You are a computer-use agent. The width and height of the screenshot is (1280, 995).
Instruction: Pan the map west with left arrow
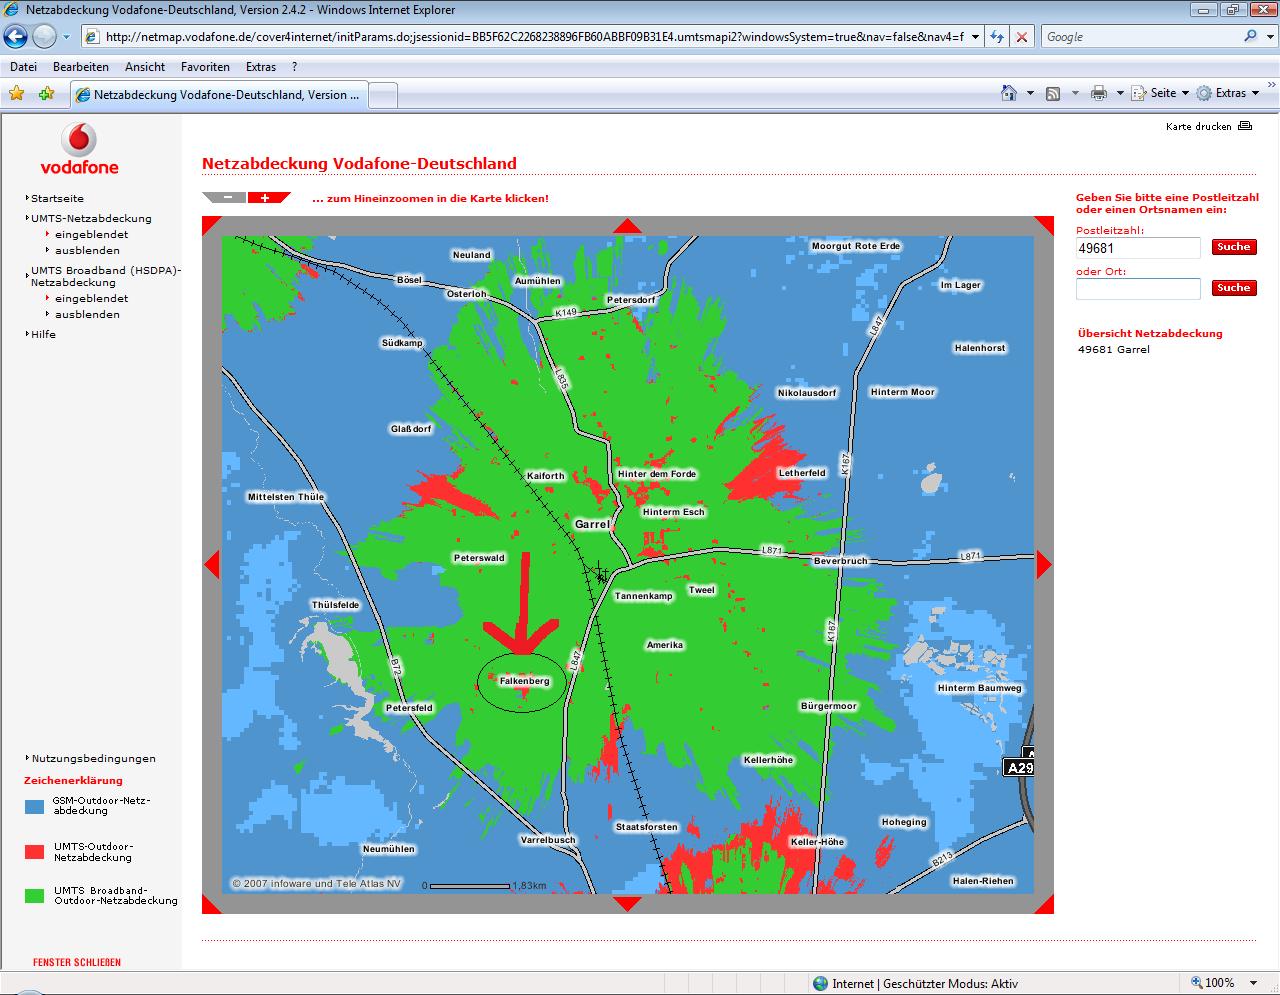coord(211,565)
